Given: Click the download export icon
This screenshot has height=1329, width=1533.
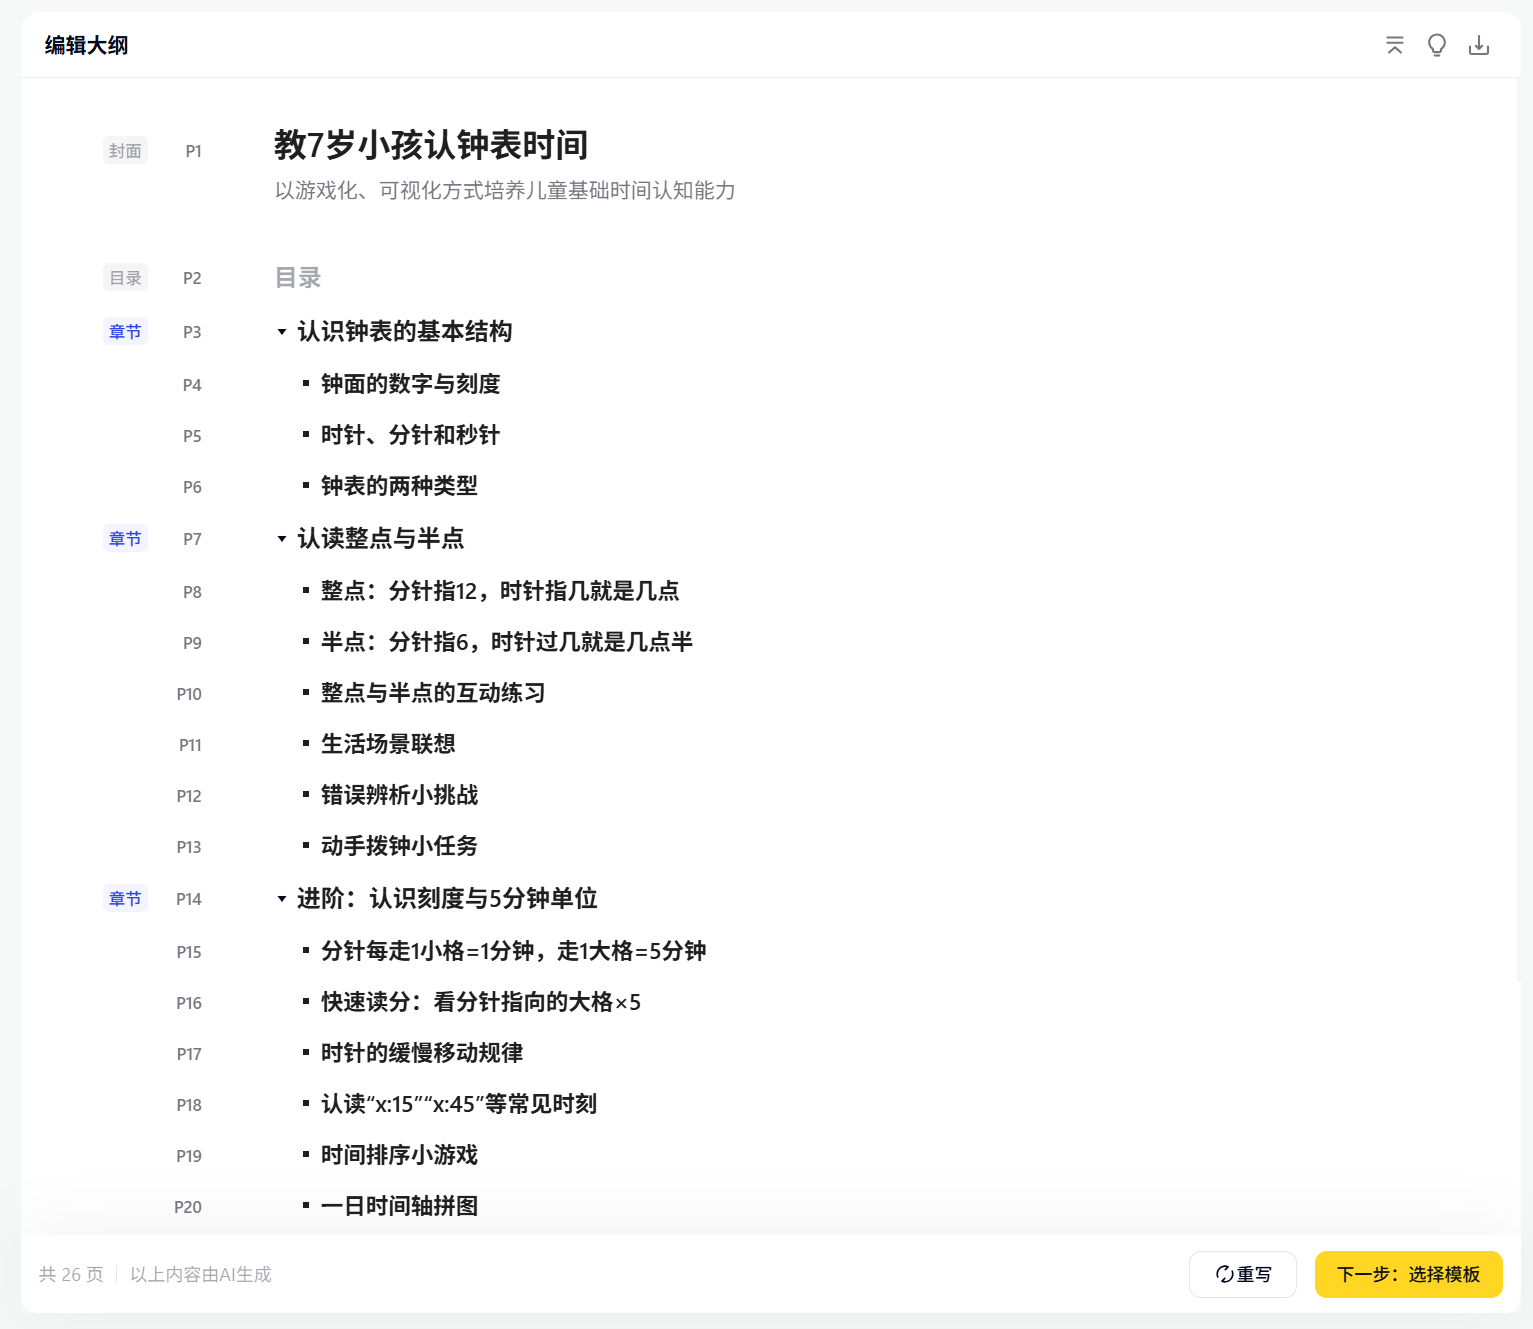Looking at the screenshot, I should point(1479,45).
